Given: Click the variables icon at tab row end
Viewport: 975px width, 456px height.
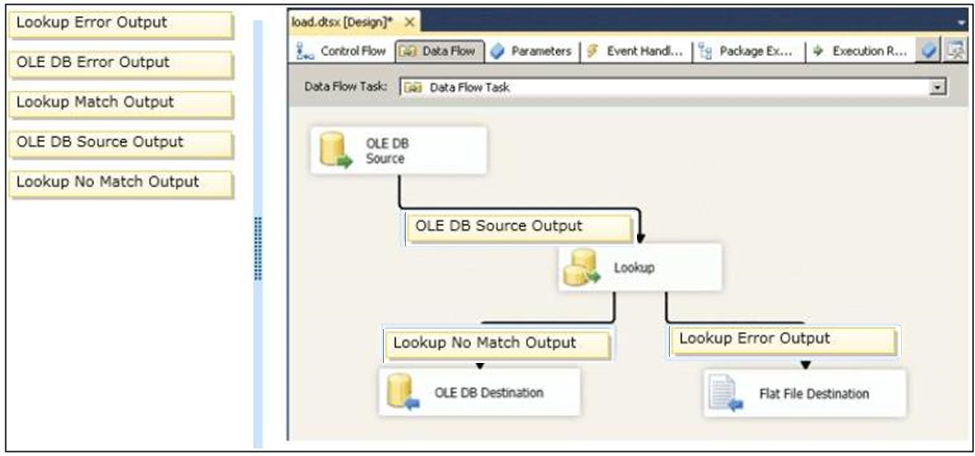Looking at the screenshot, I should pos(953,51).
